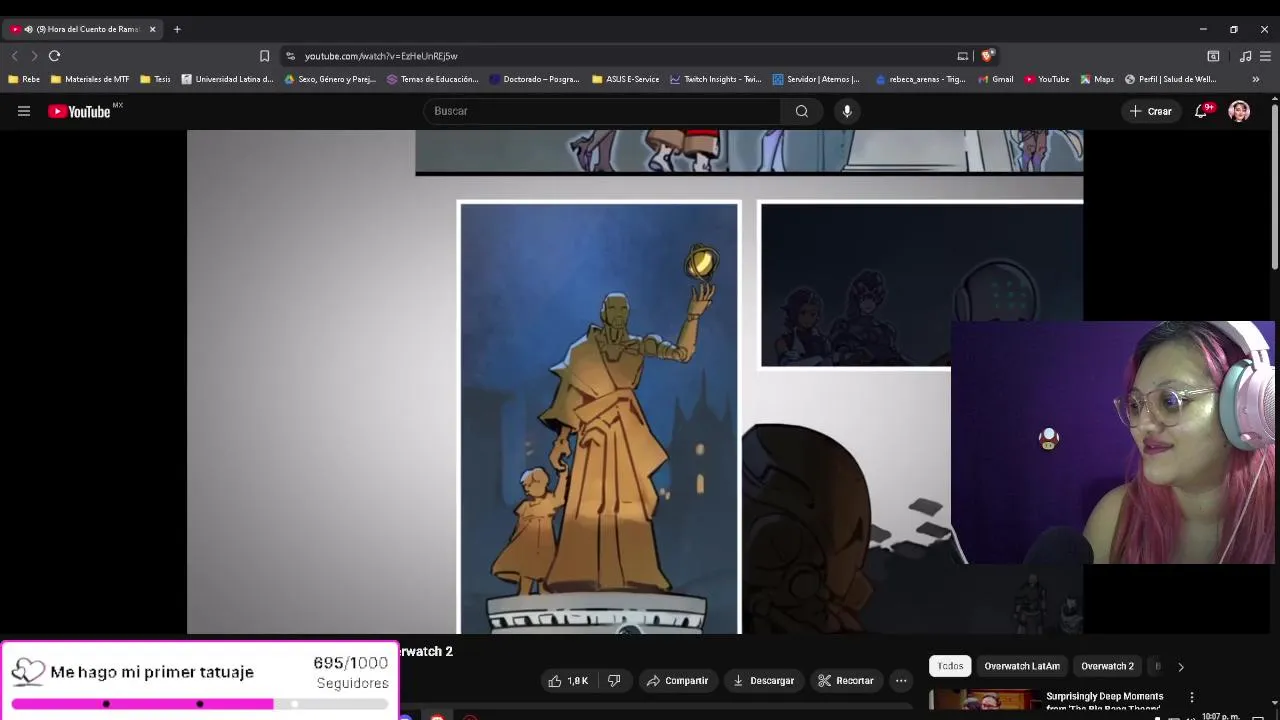
Task: Open the YouTube hamburger guide menu
Action: (x=24, y=111)
